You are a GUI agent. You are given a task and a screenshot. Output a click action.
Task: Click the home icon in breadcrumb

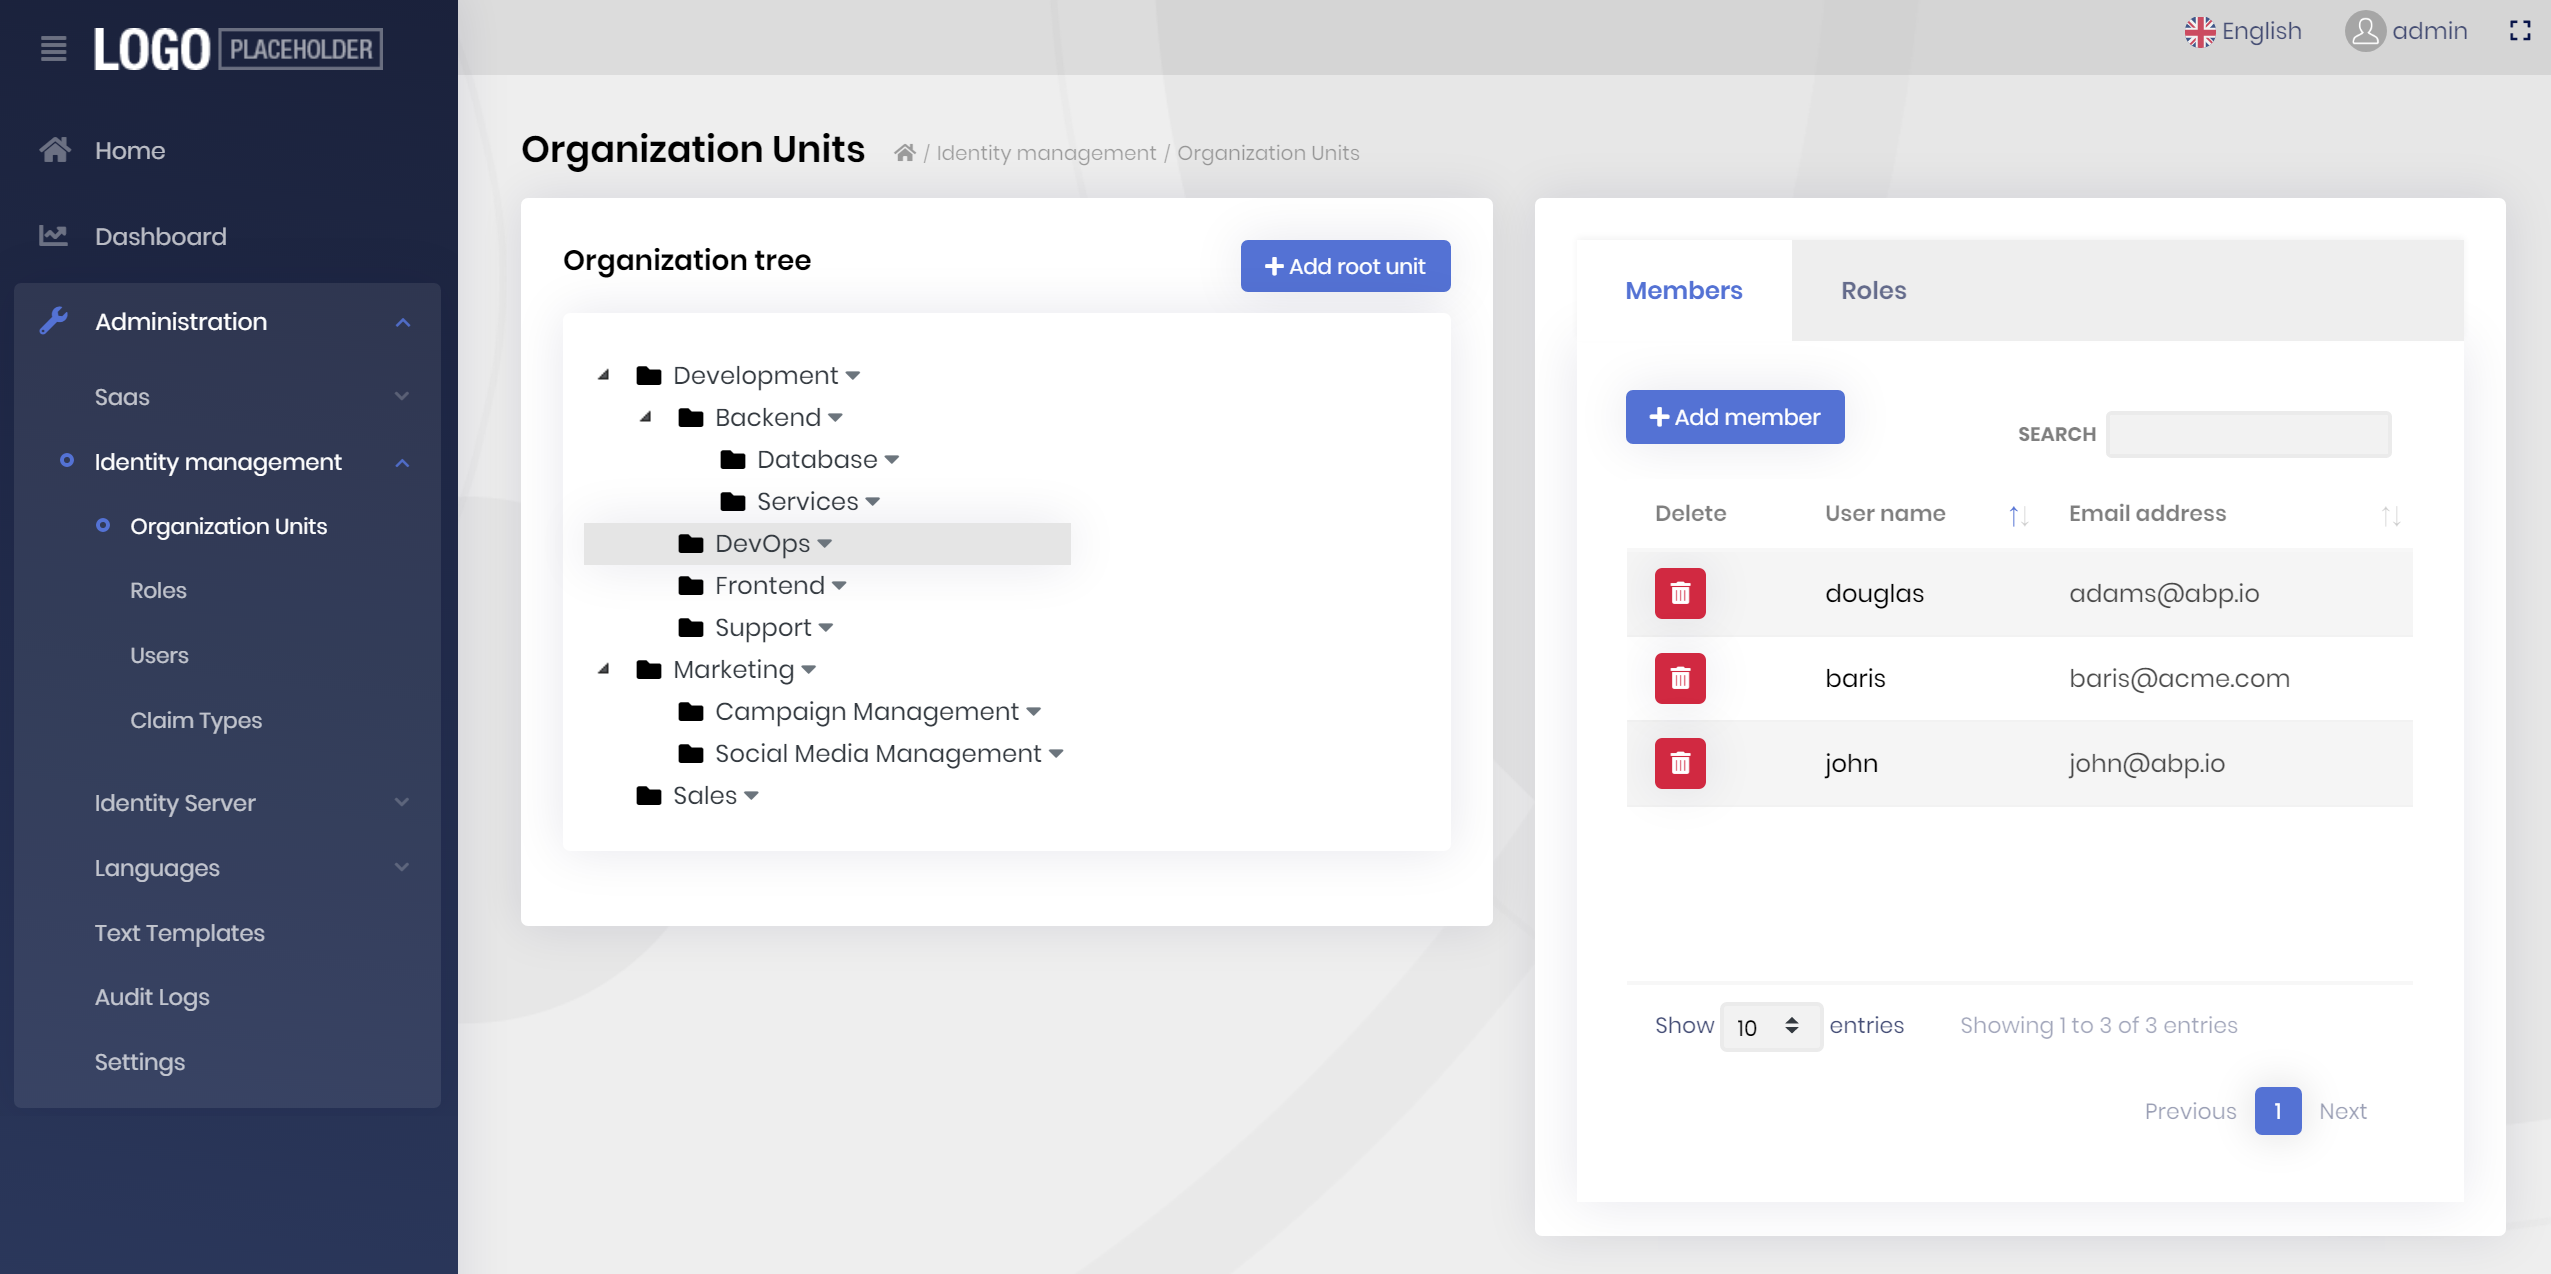[x=904, y=153]
